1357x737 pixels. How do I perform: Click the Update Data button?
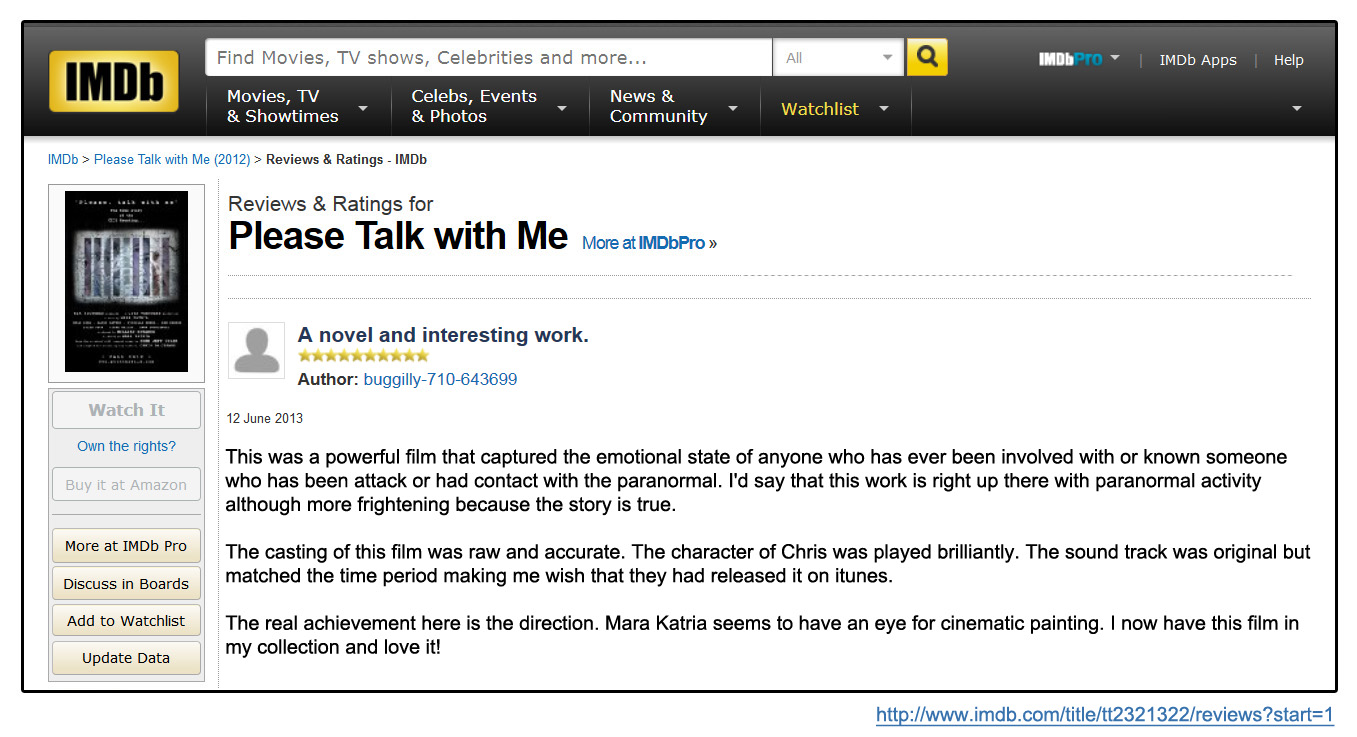point(126,658)
